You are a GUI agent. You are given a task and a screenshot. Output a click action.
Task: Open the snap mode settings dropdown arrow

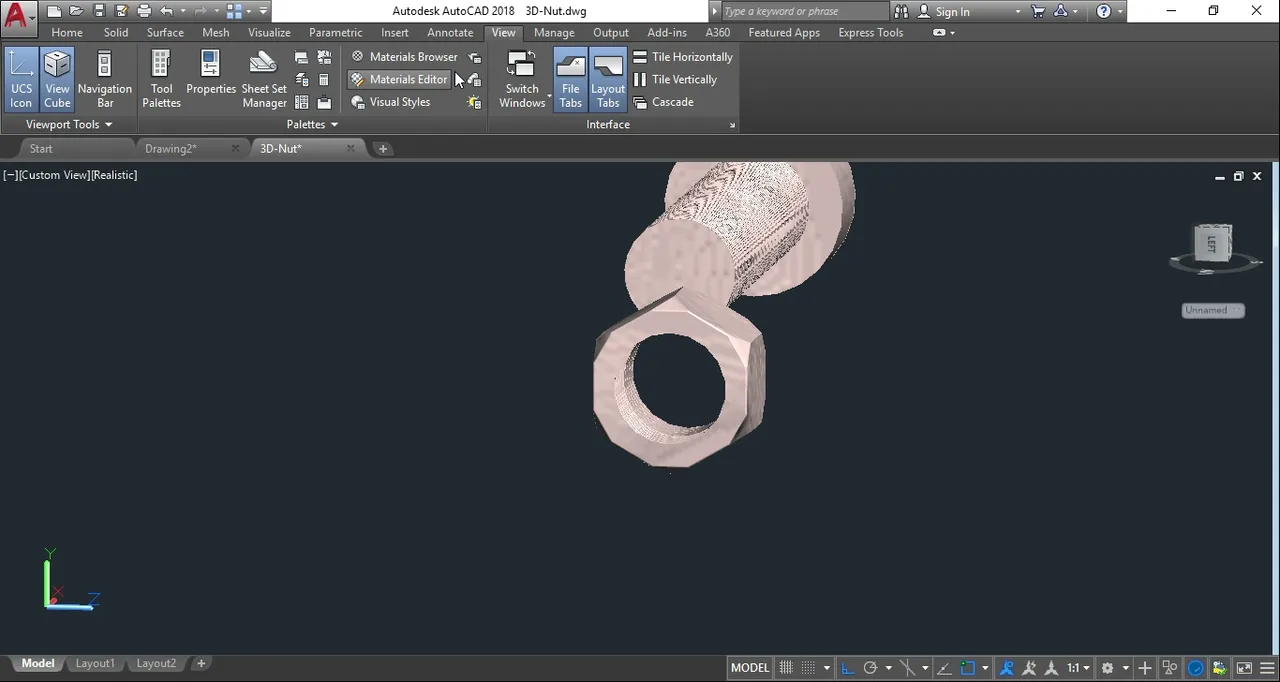coord(827,668)
